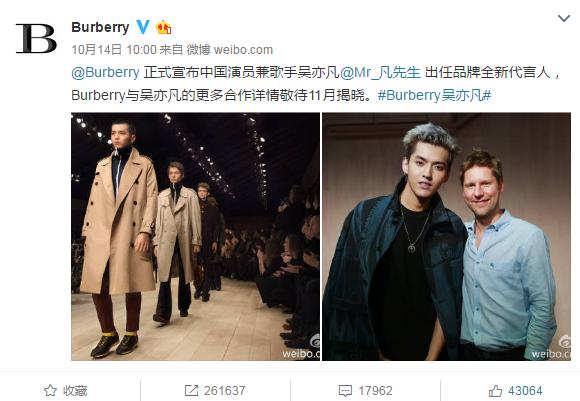
Task: Open the runway trench coat photo
Action: pos(195,236)
